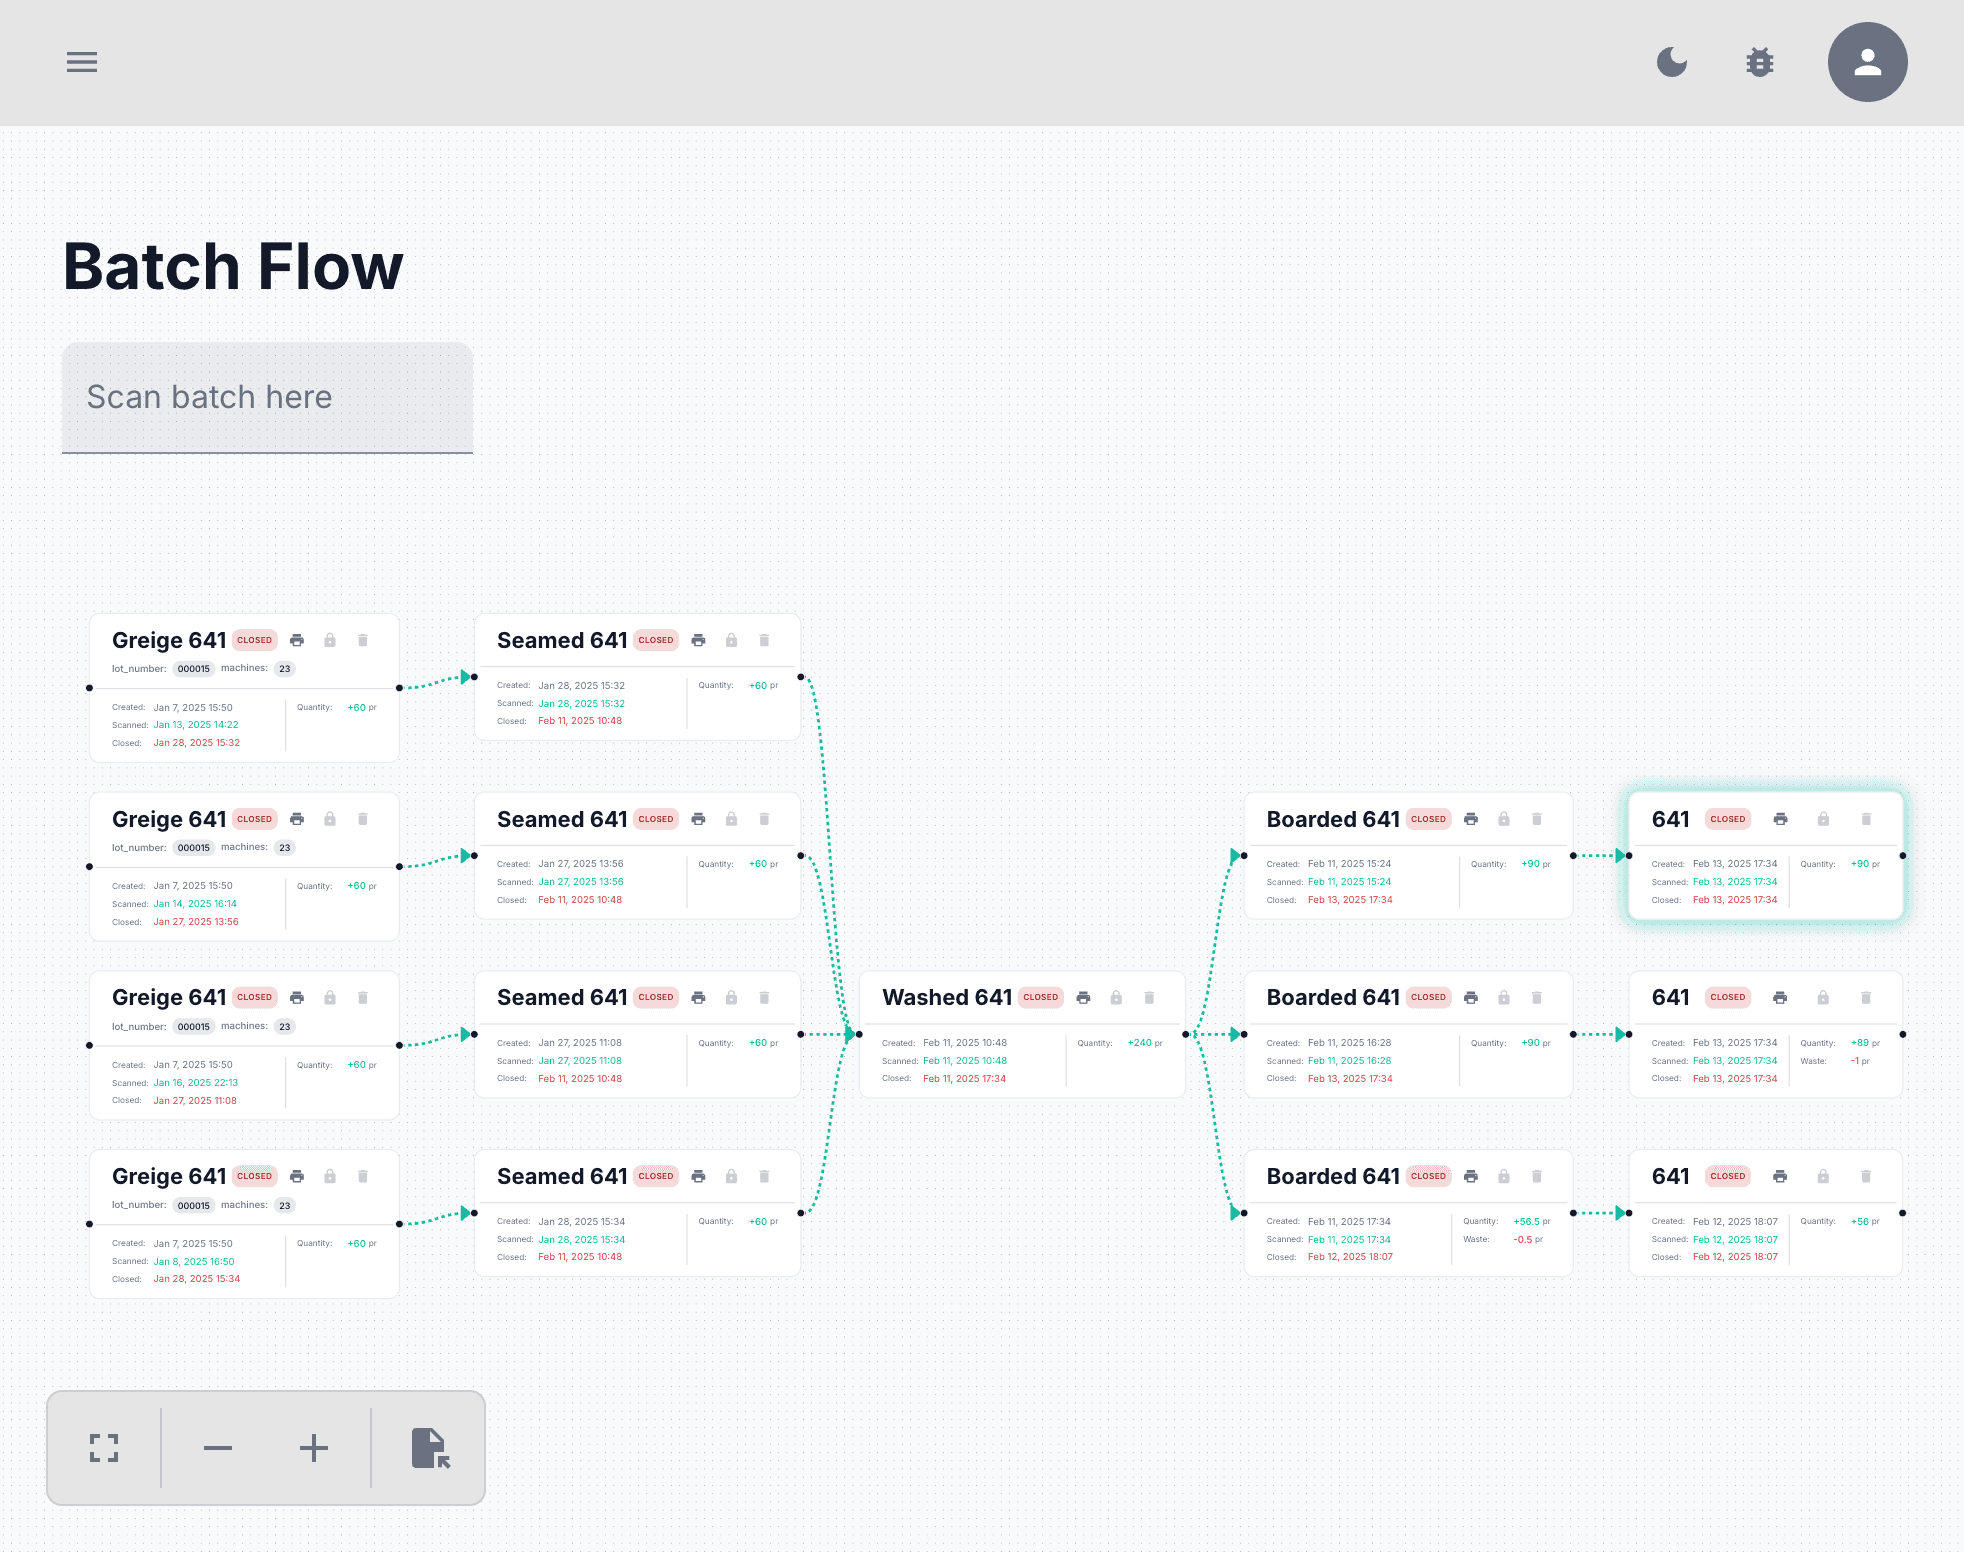Viewport: 1964px width, 1552px height.
Task: Click the -1 pr waste value on 641 card
Action: [1860, 1061]
